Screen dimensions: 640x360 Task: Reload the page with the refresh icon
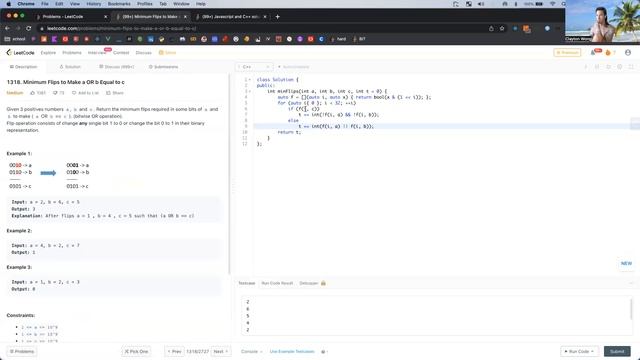click(29, 28)
